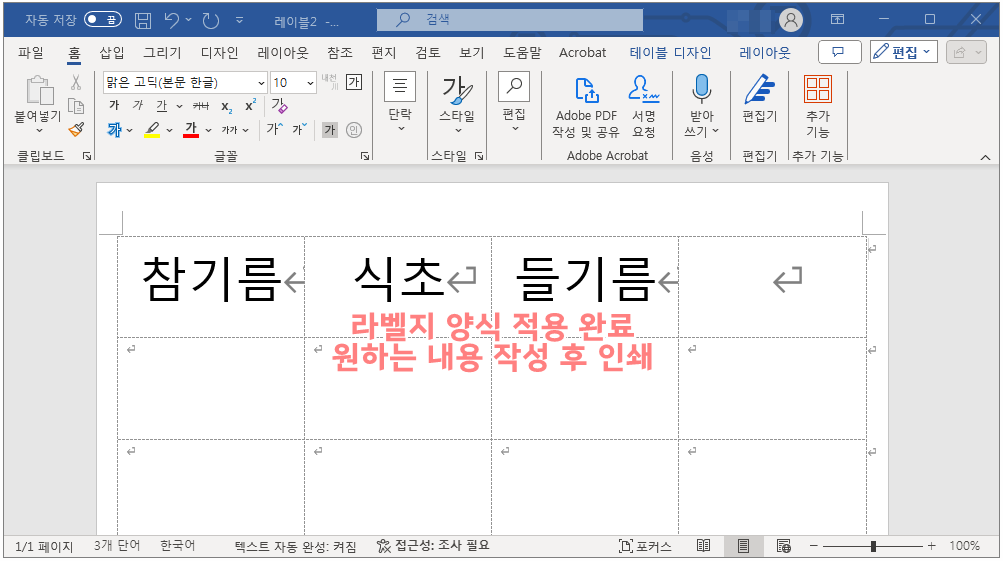Image resolution: width=1003 pixels, height=561 pixels.
Task: Open the 스타일 styles gallery button
Action: click(x=457, y=105)
